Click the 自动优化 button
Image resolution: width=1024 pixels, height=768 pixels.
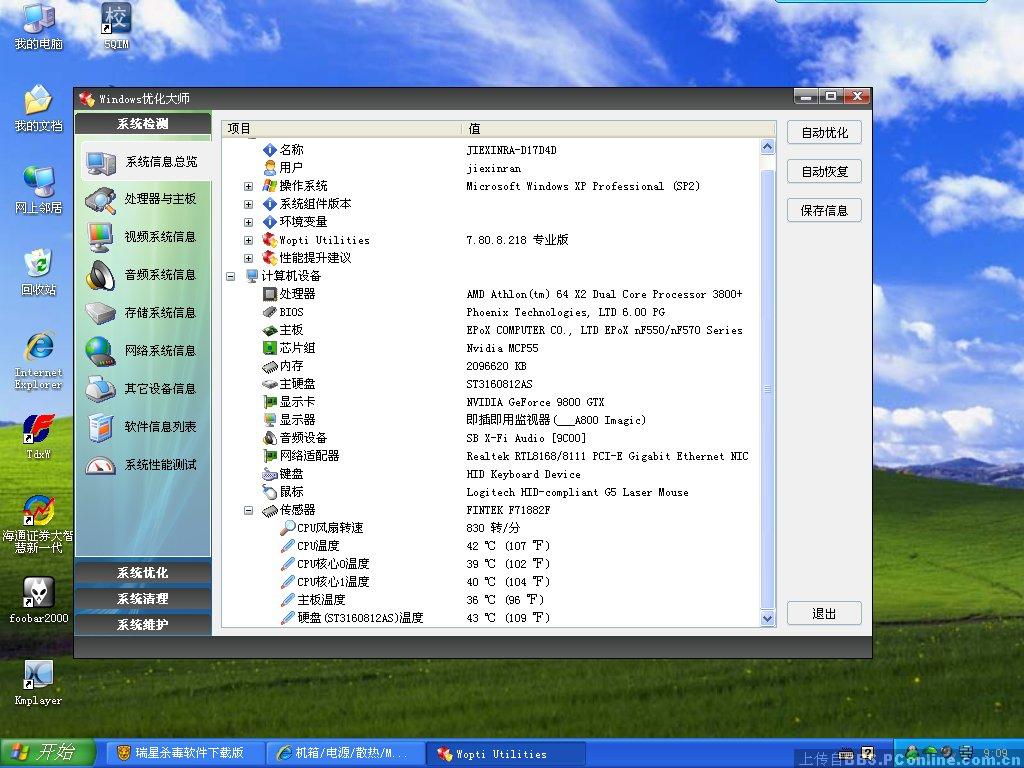(x=824, y=133)
